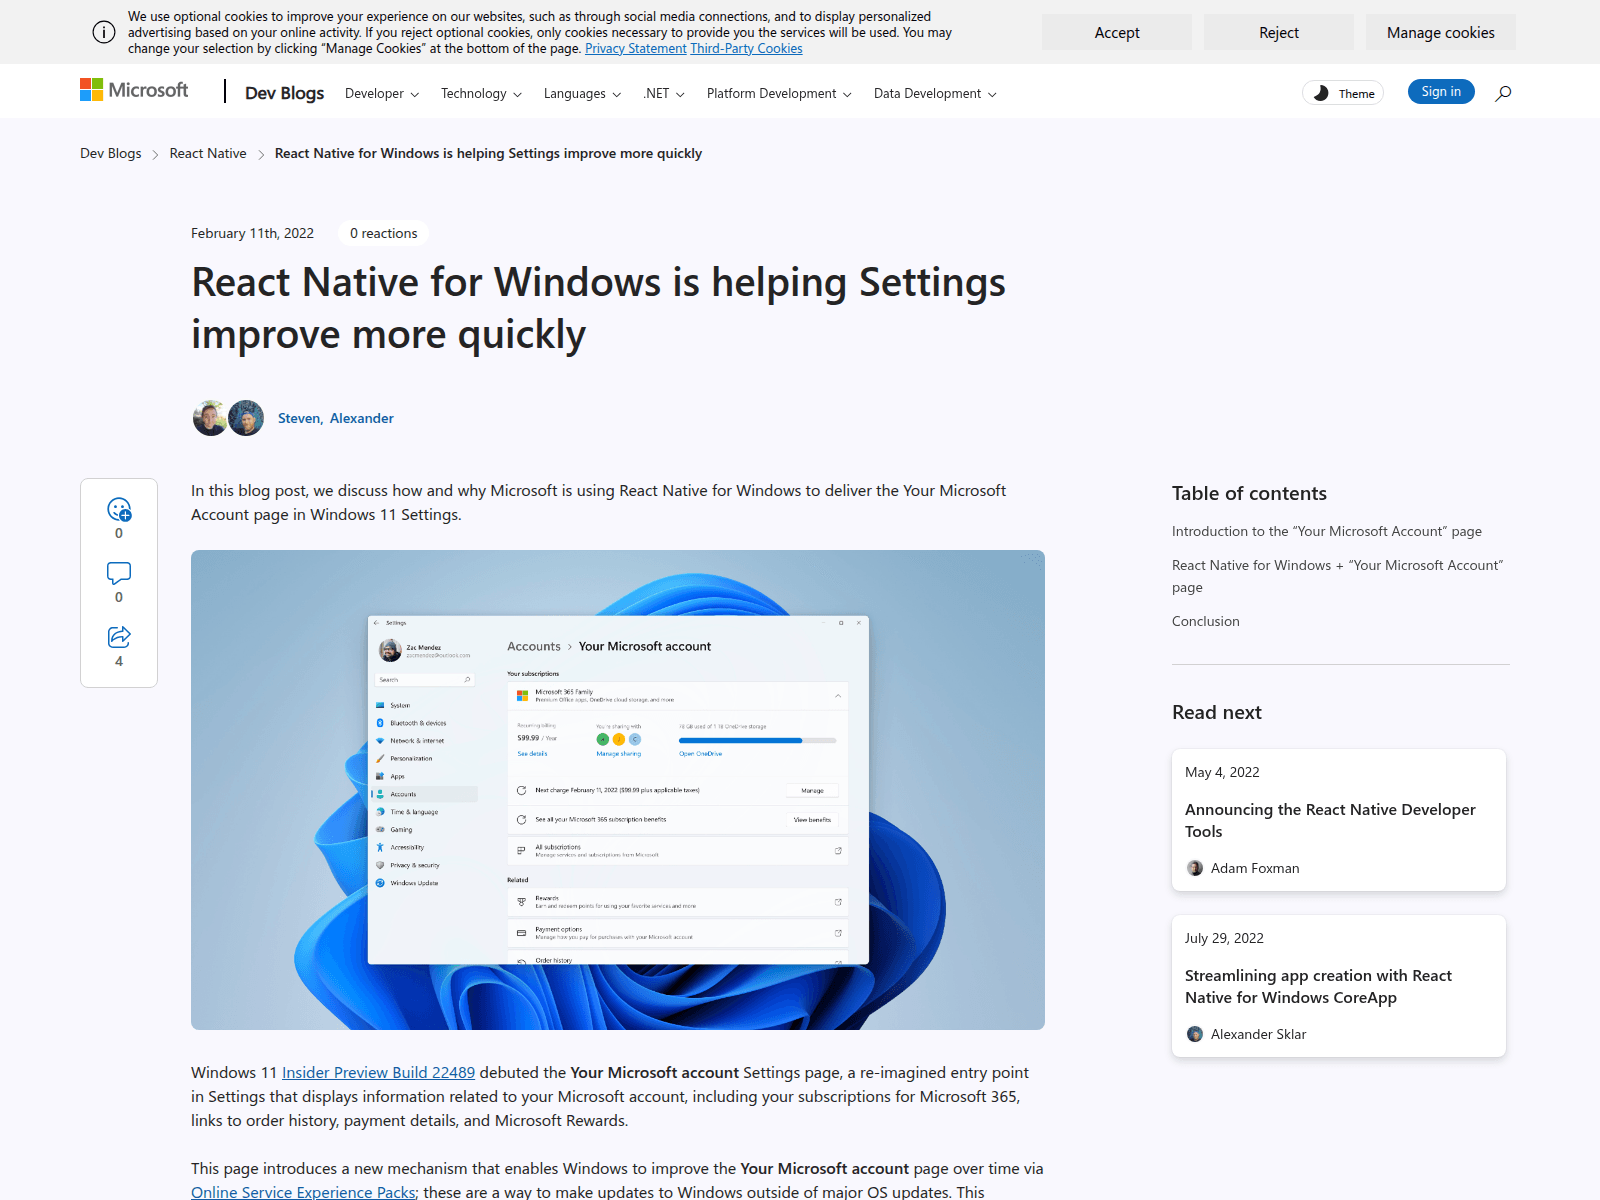Jump to Introduction section in table of contents
The image size is (1600, 1200).
tap(1327, 531)
